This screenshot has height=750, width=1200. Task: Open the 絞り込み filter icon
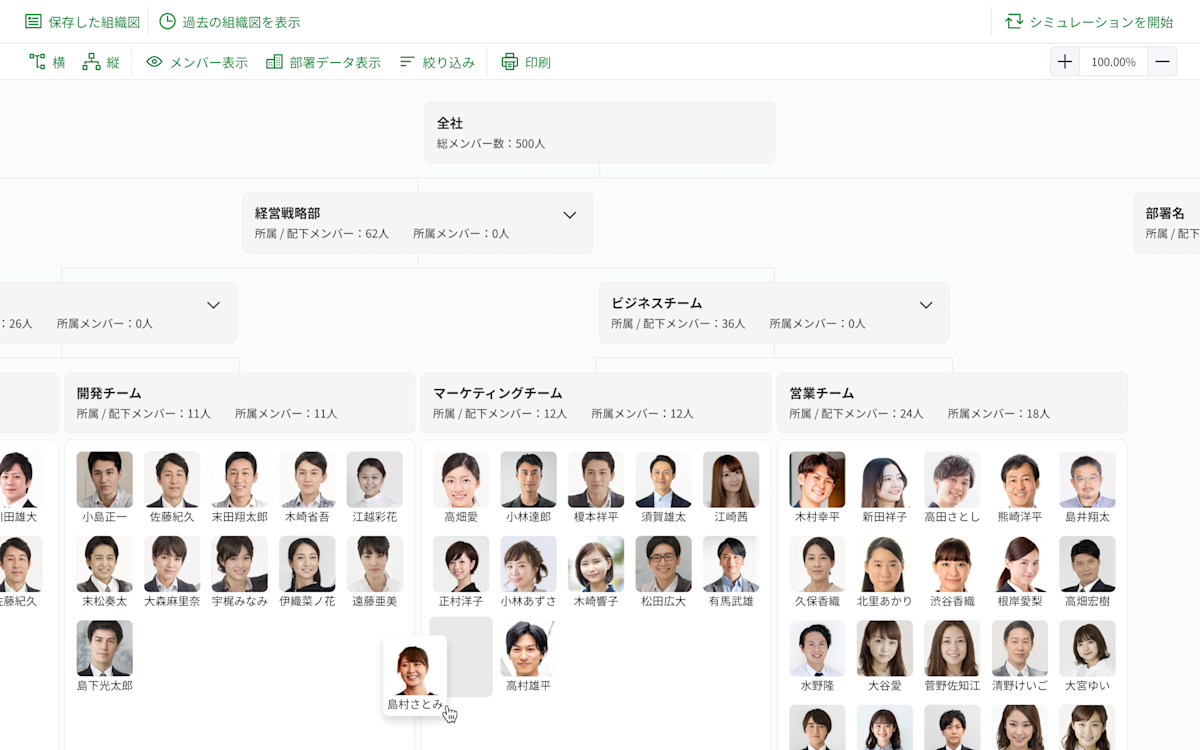pyautogui.click(x=406, y=61)
